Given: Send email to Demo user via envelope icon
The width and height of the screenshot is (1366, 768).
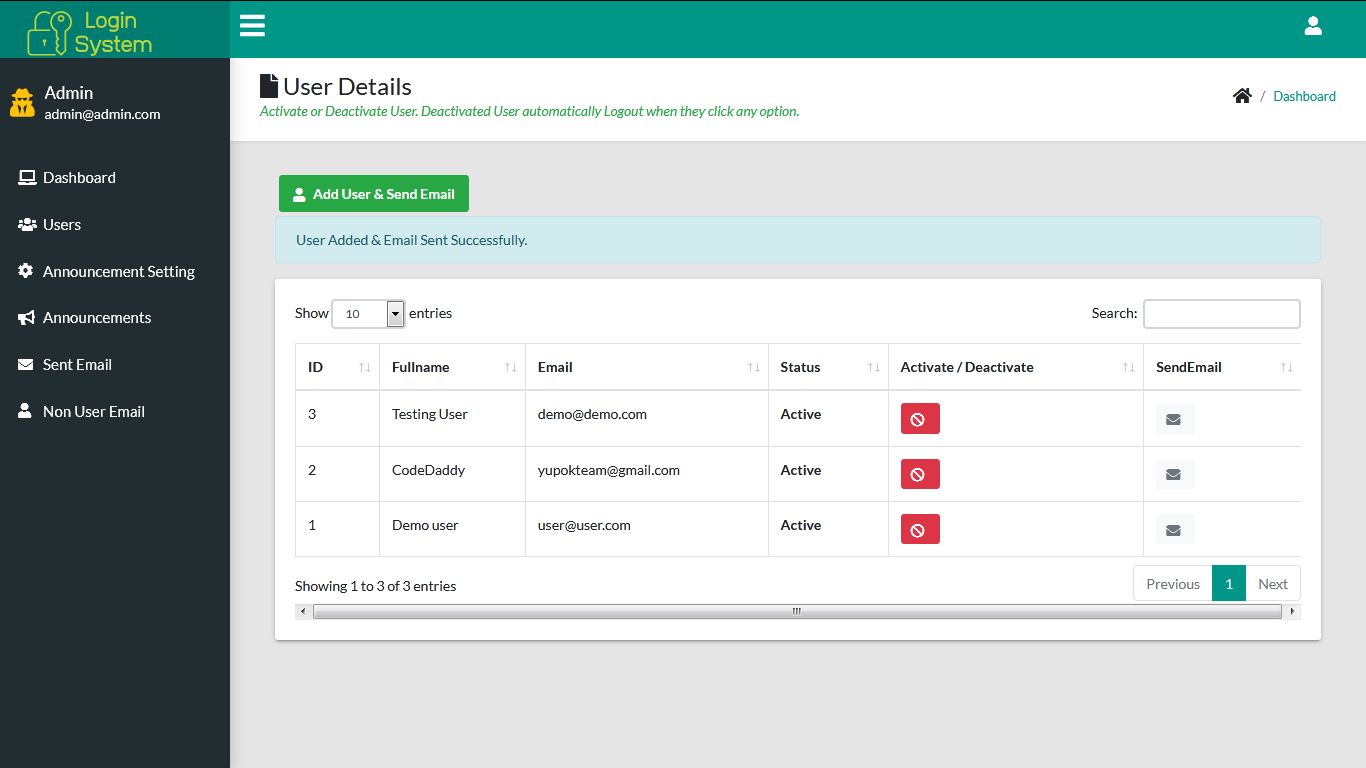Looking at the screenshot, I should 1173,528.
